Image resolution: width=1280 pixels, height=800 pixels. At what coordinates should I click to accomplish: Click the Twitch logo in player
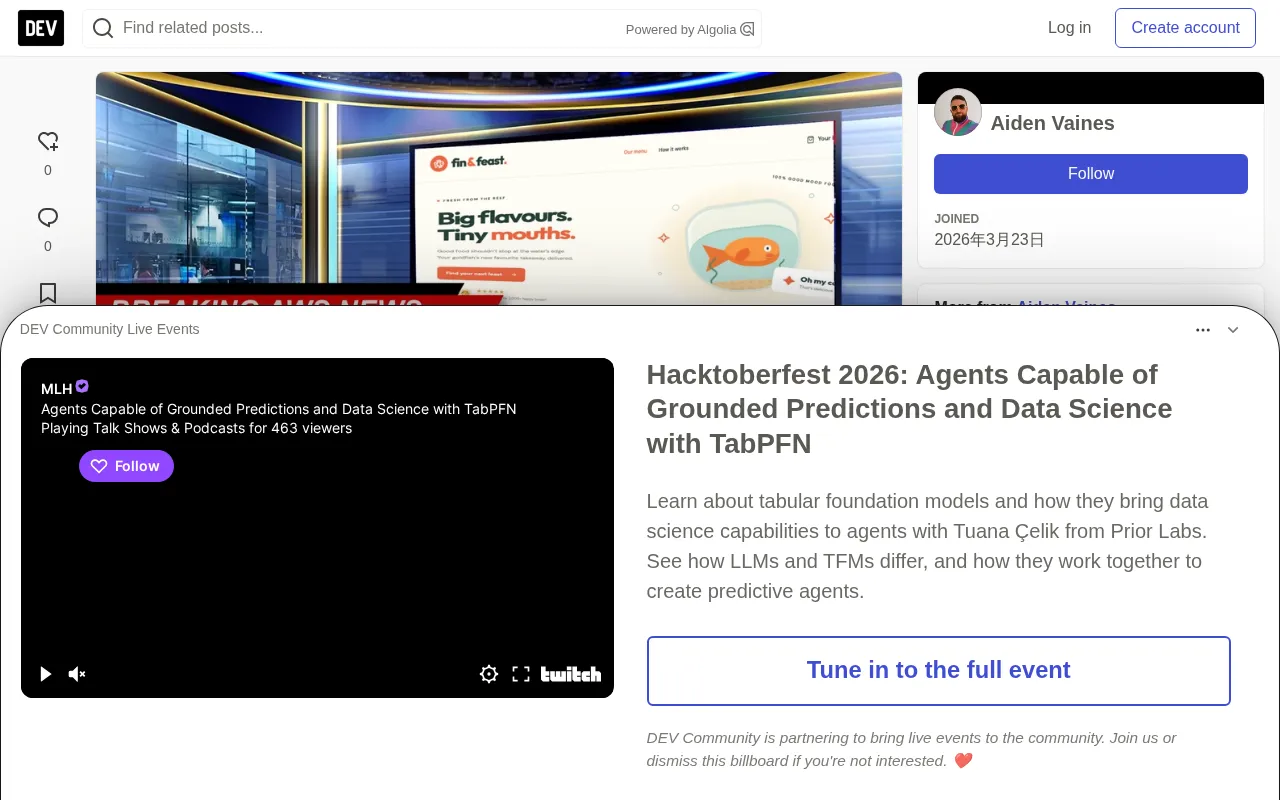click(571, 674)
